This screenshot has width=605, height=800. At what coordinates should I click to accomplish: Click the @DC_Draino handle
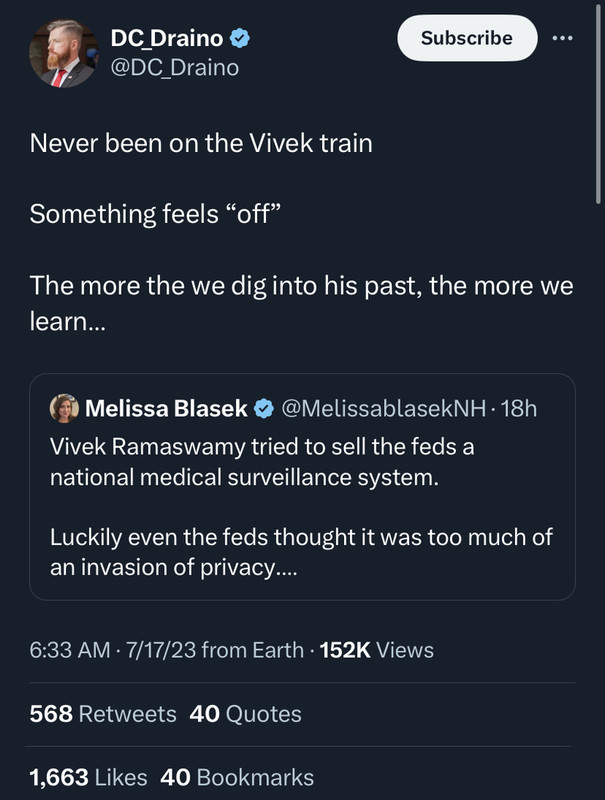coord(173,67)
